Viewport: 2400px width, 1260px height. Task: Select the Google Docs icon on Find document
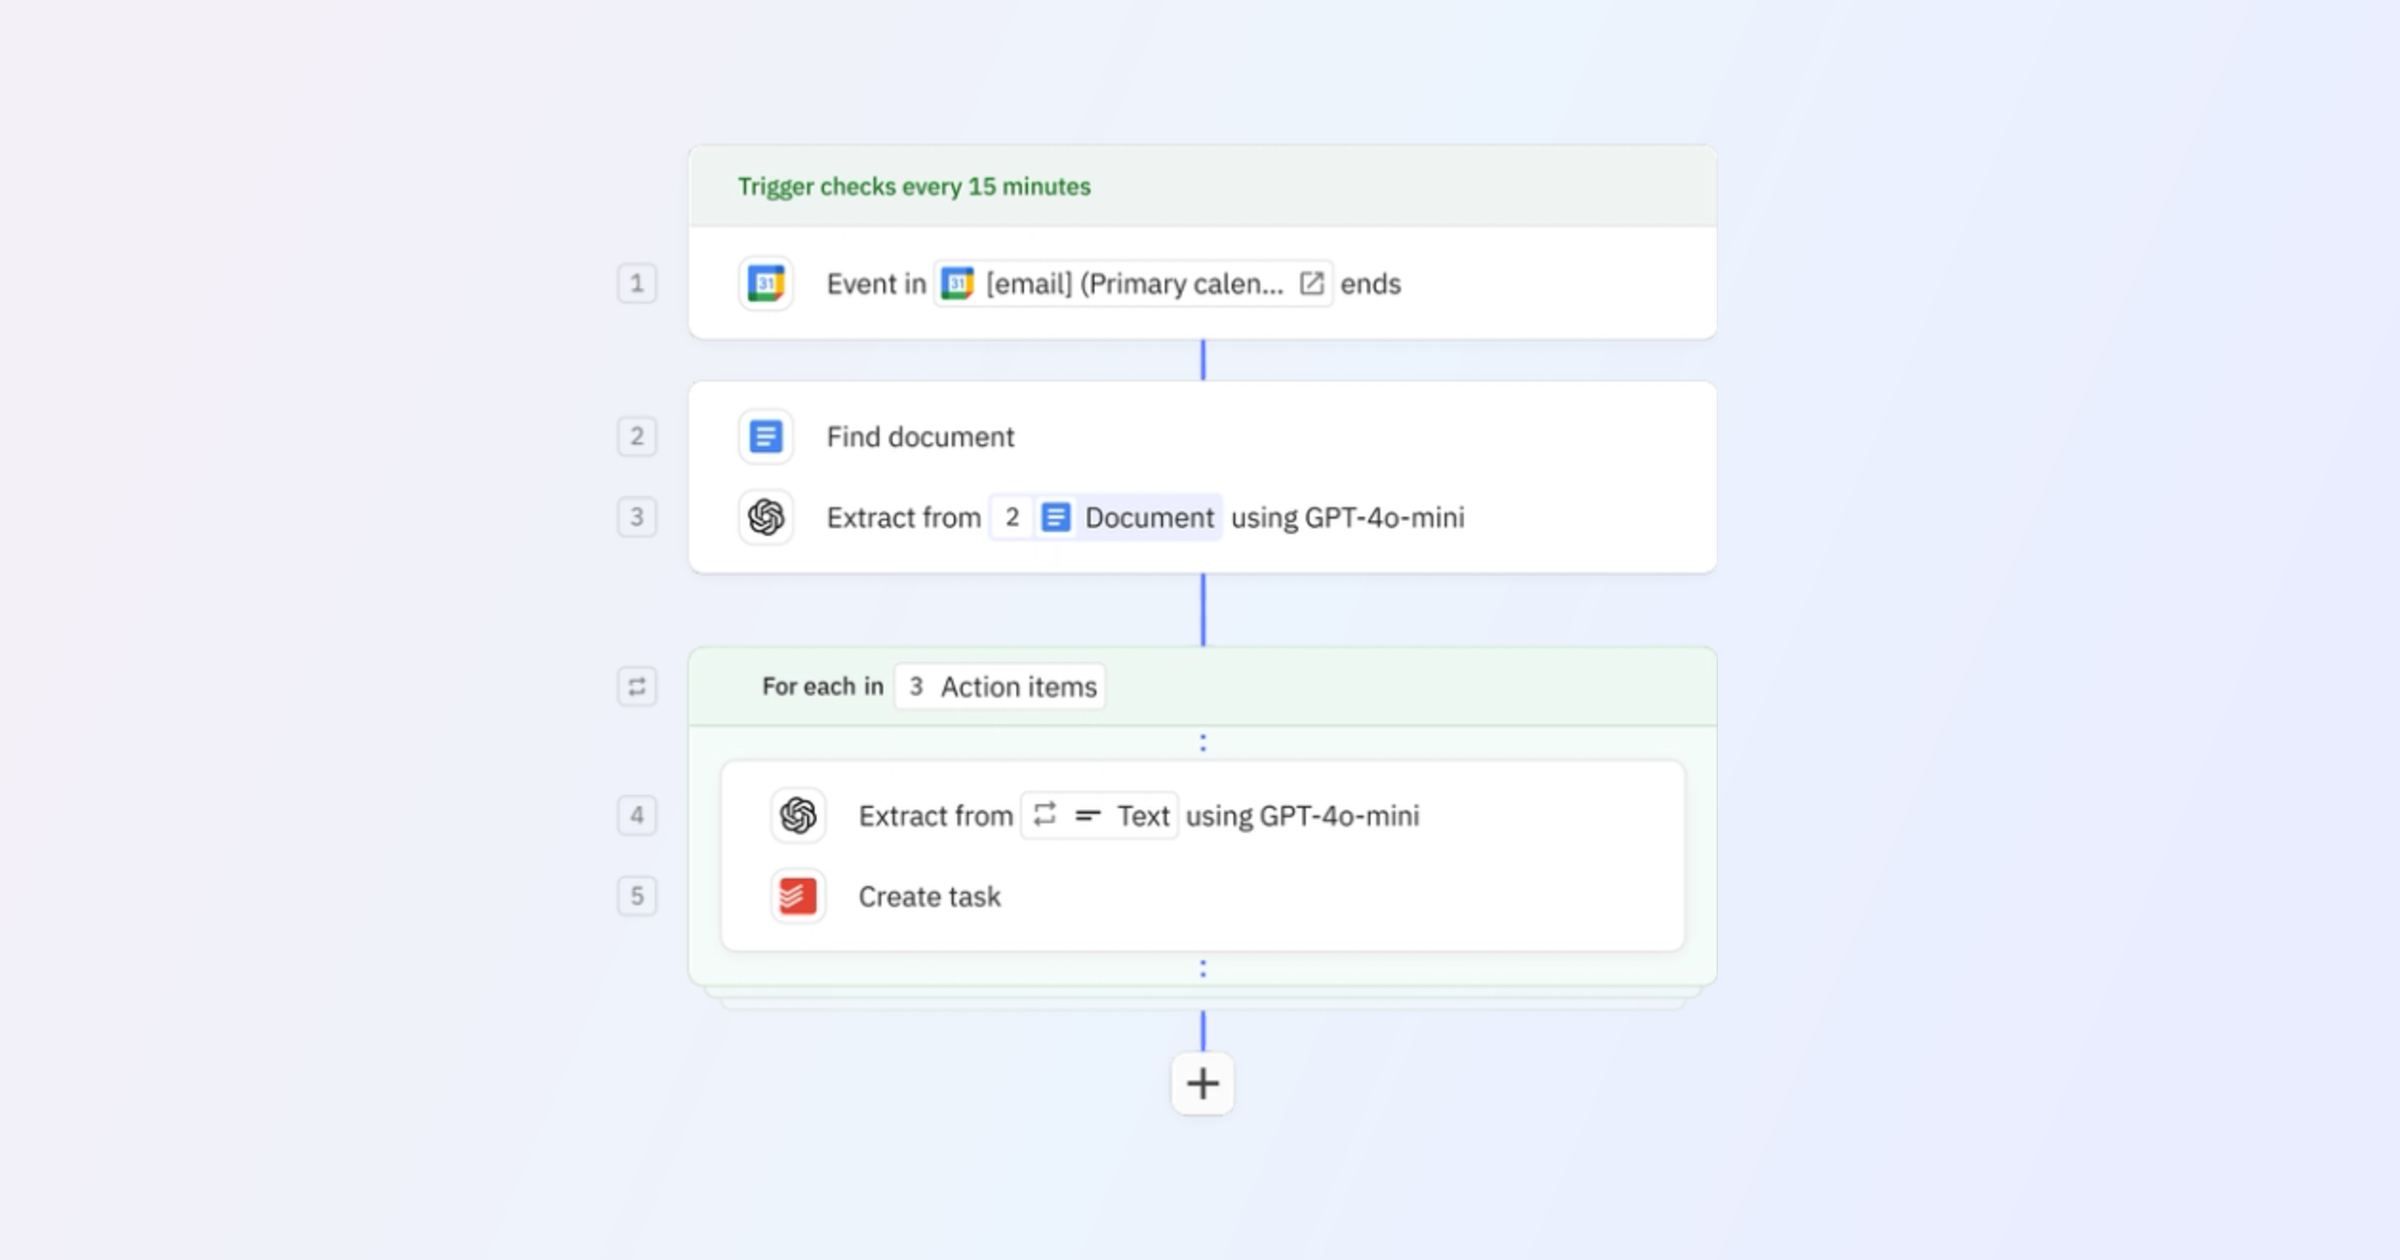(x=765, y=436)
